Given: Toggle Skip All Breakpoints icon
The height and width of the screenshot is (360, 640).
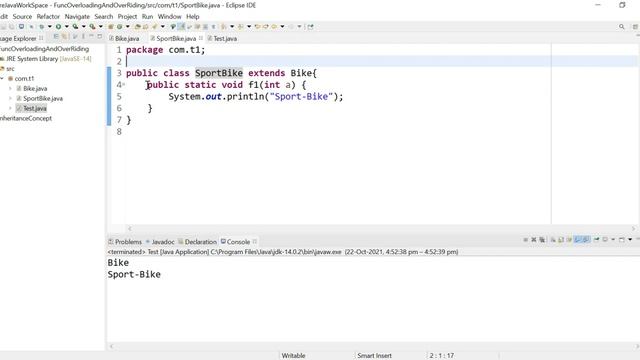Looking at the screenshot, I should pyautogui.click(x=31, y=27).
